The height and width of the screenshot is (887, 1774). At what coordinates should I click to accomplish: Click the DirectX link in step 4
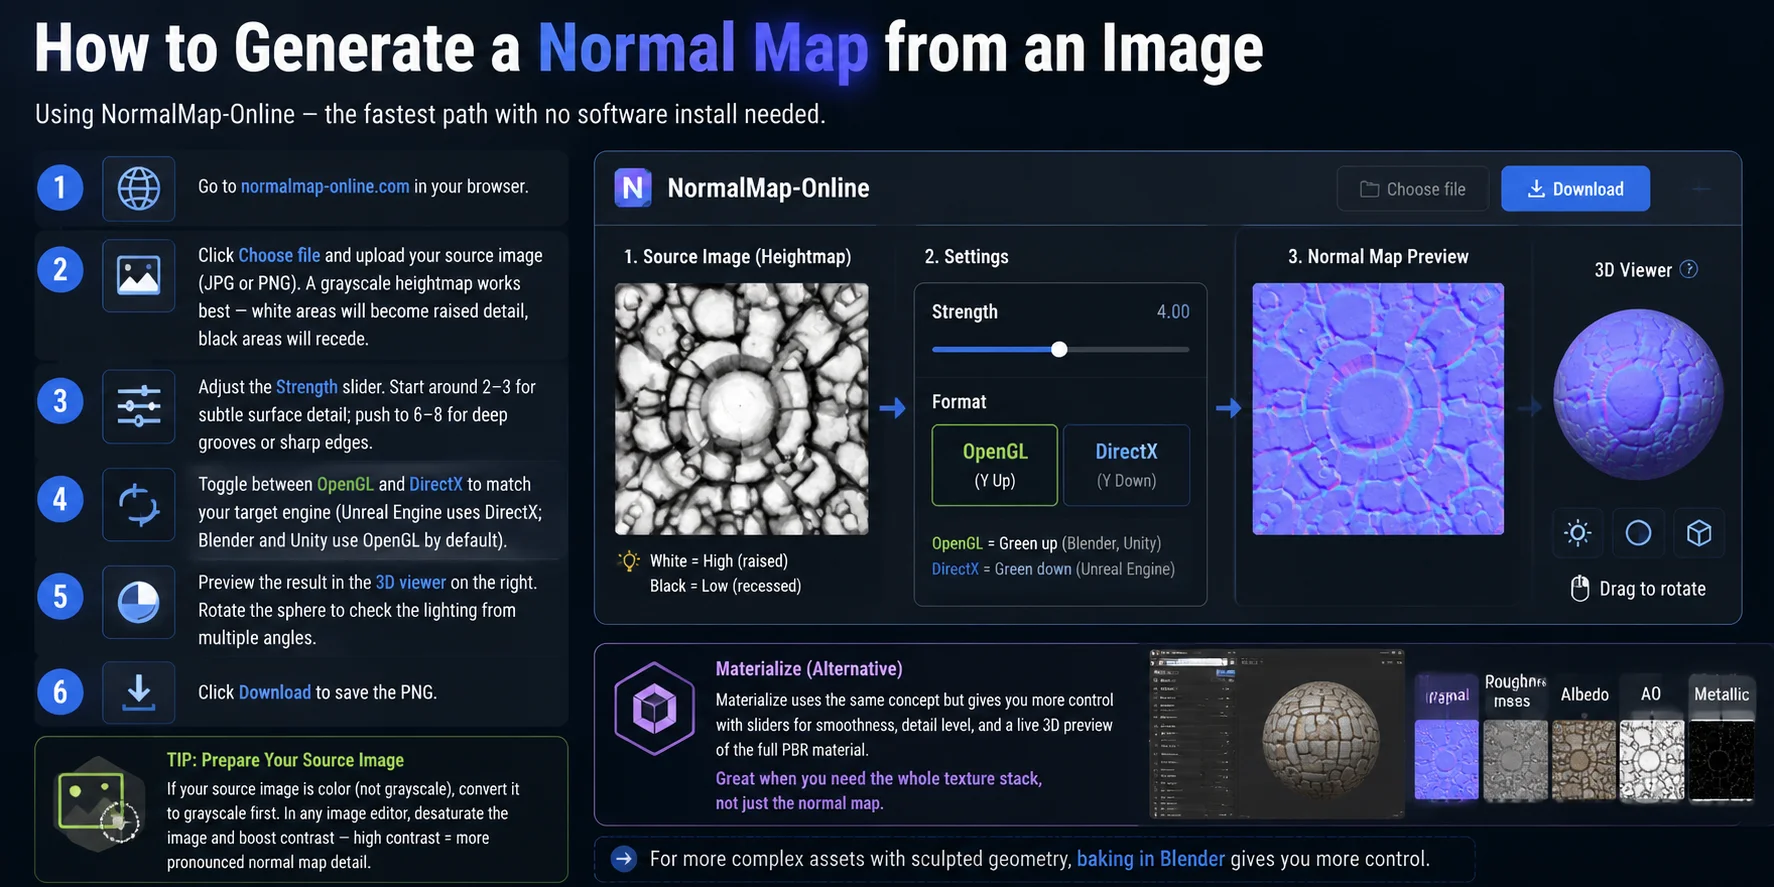pos(436,484)
